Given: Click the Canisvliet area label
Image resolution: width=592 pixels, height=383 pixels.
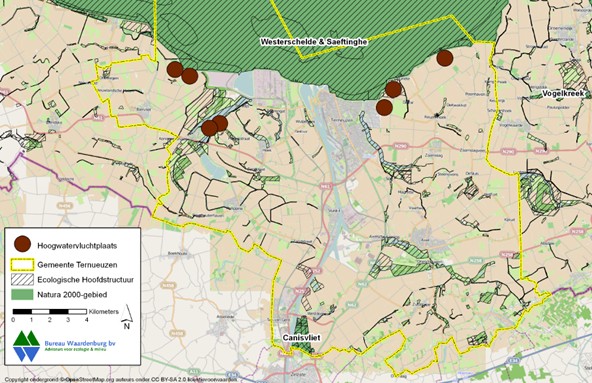Looking at the screenshot, I should coord(302,337).
